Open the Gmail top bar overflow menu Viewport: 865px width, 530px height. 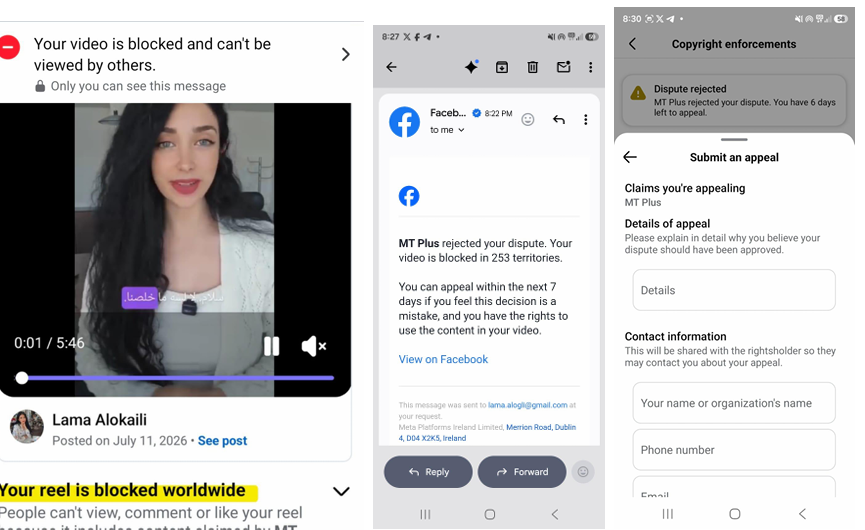pos(590,67)
